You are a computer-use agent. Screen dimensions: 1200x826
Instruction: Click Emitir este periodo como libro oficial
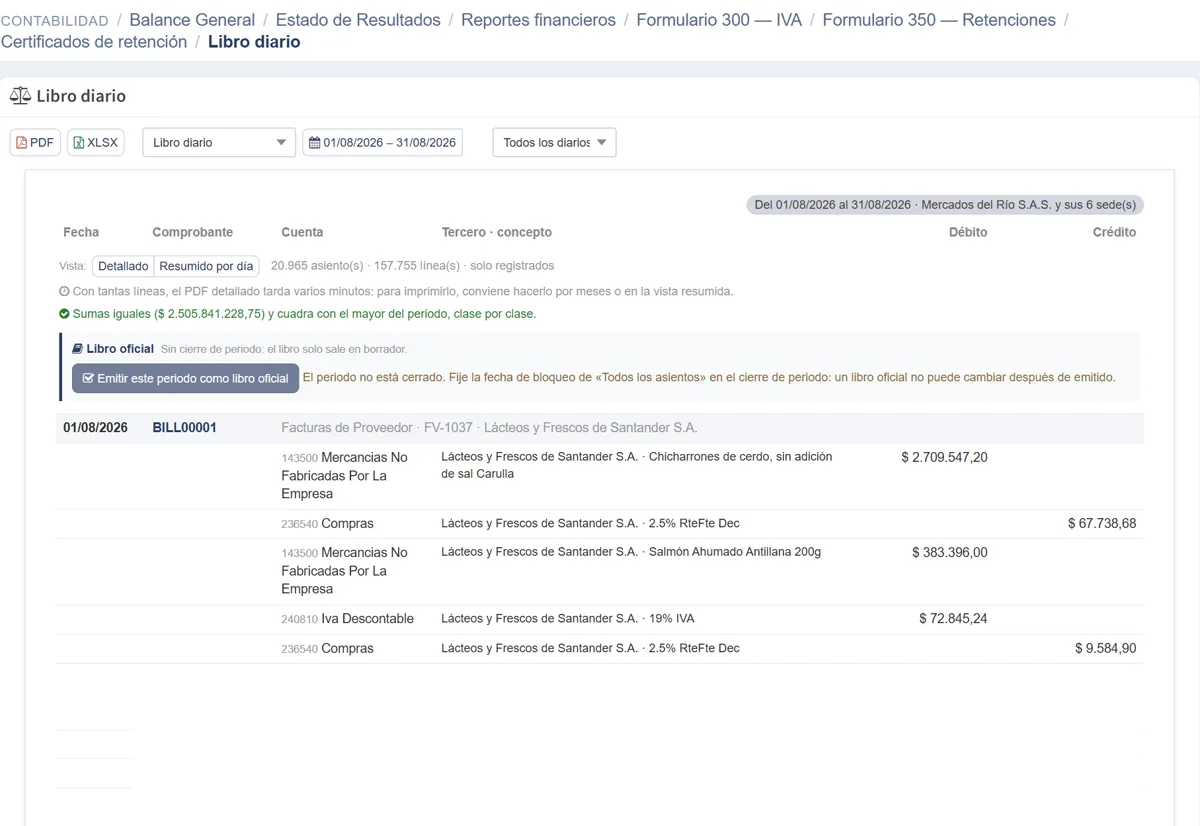click(185, 378)
